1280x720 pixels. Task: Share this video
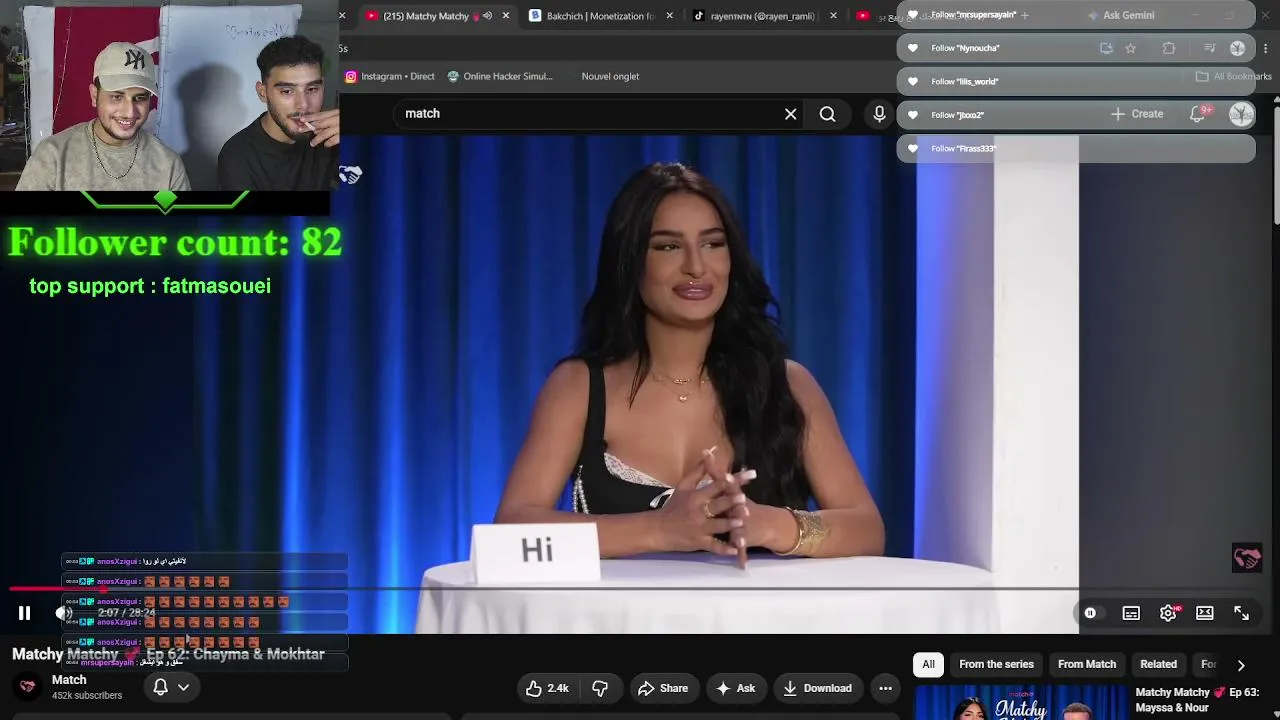663,688
